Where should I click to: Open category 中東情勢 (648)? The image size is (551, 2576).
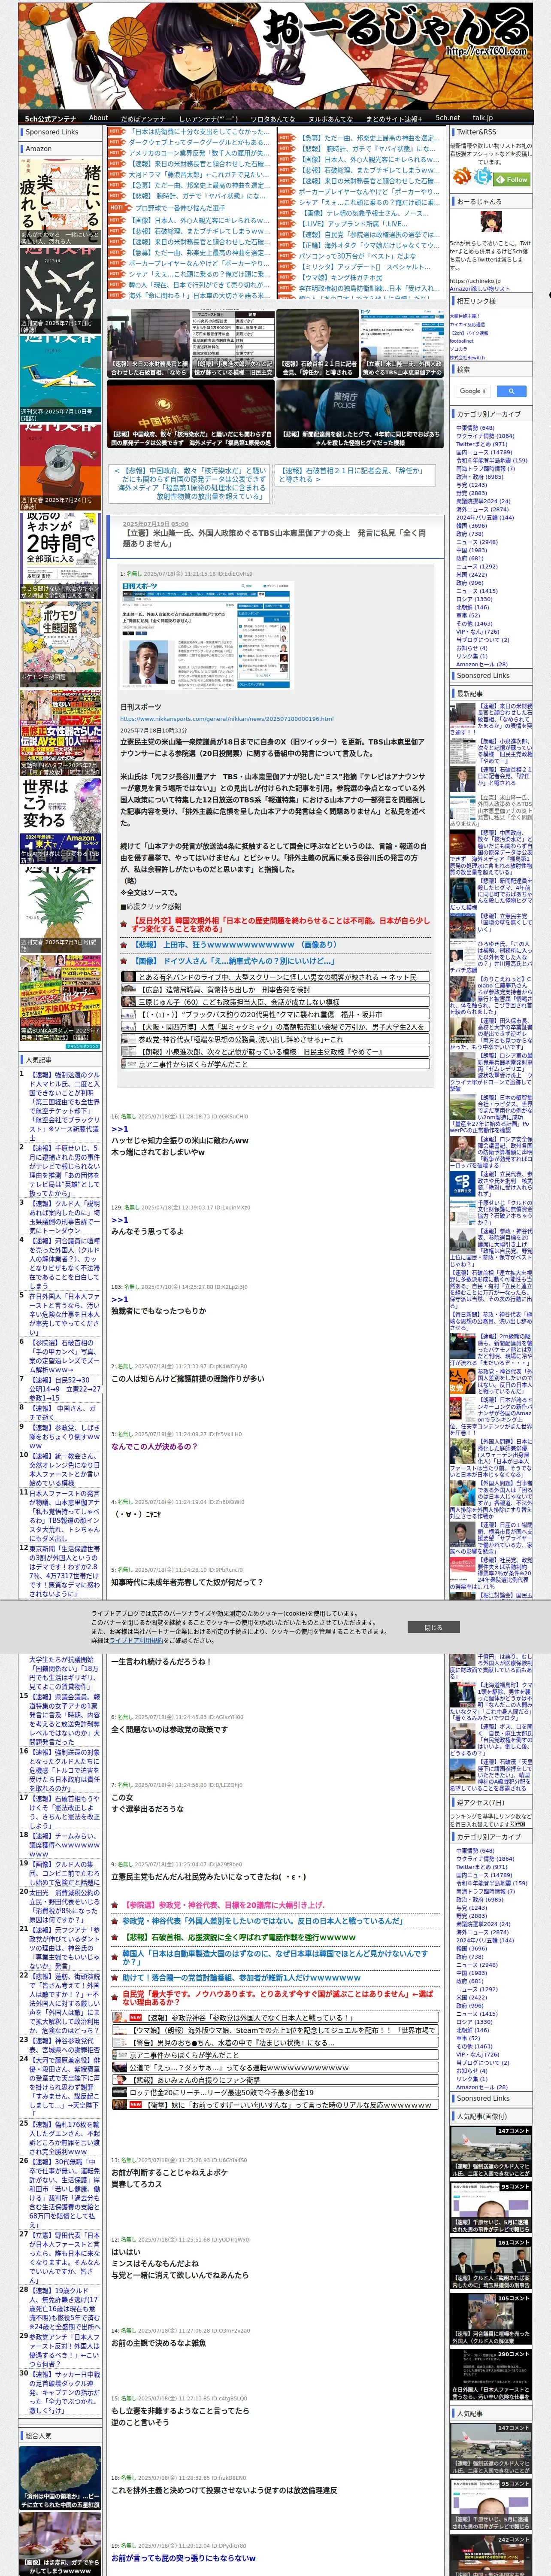point(475,427)
